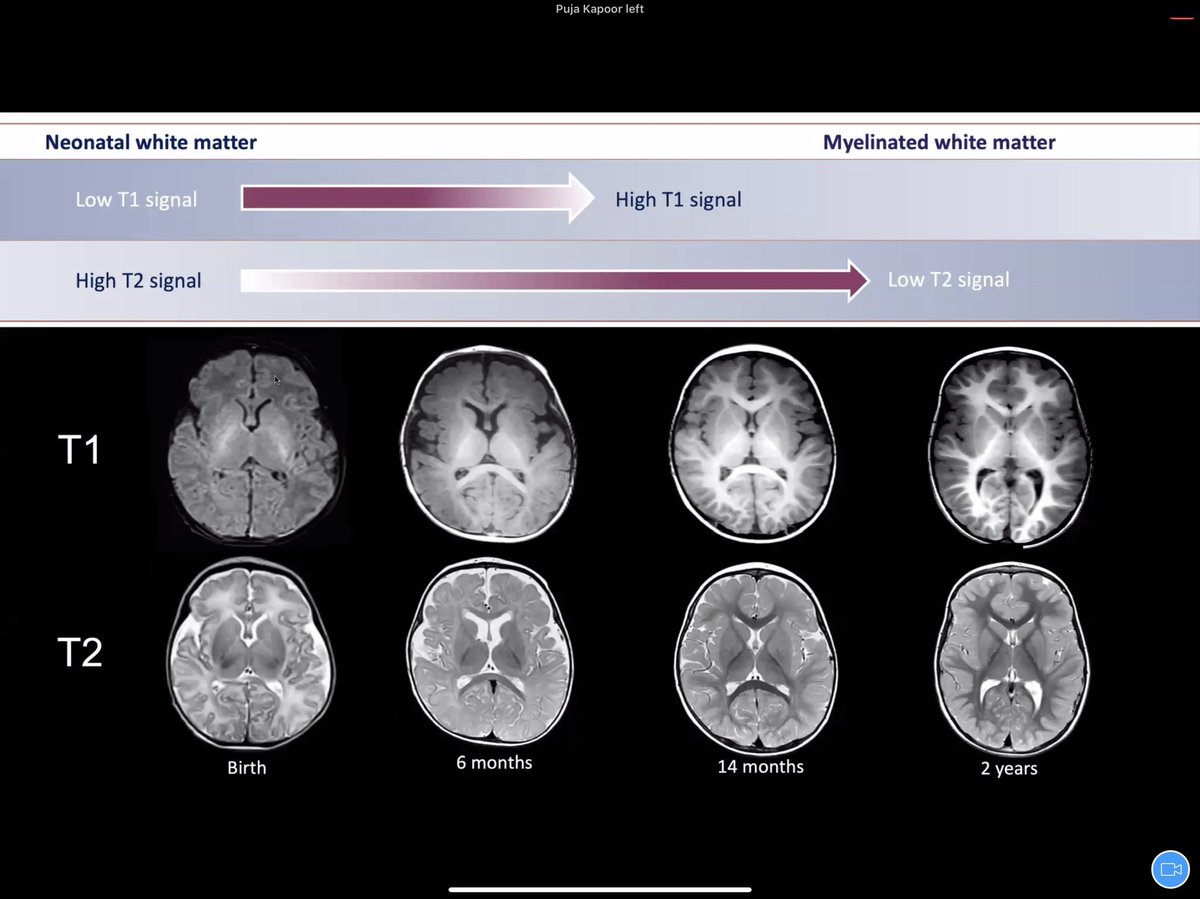
Task: Open the T1 brain scan at 6 months
Action: click(488, 444)
